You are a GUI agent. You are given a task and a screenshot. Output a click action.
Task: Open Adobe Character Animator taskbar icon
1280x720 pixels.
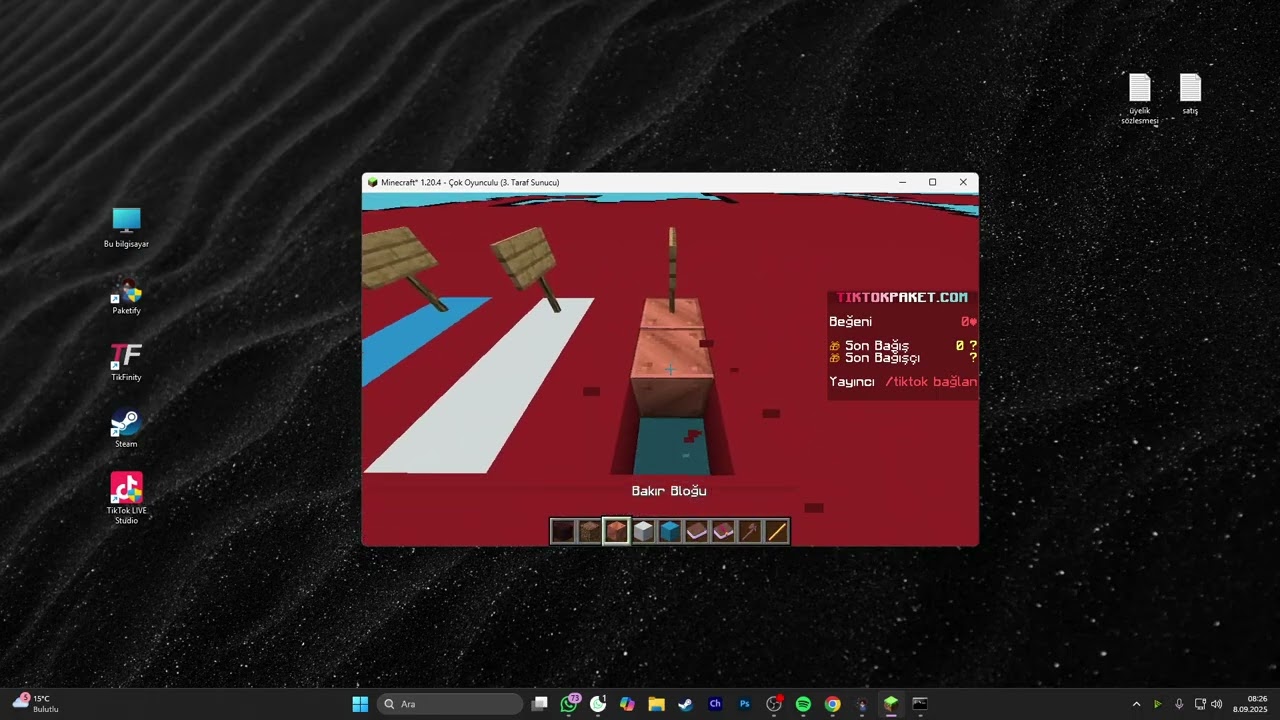pos(715,704)
